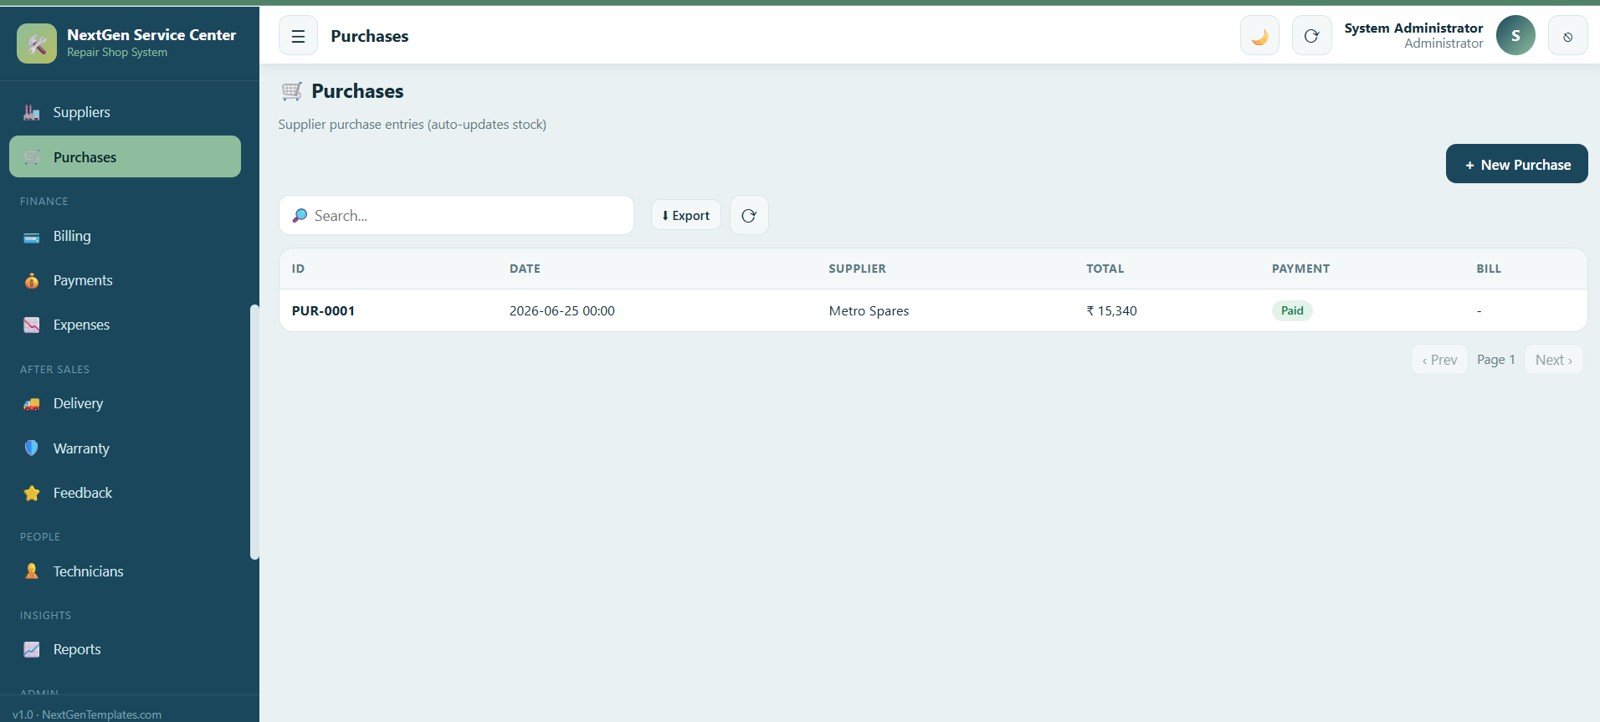1600x722 pixels.
Task: Click the NextGenTemplates.com footer link
Action: 101,714
